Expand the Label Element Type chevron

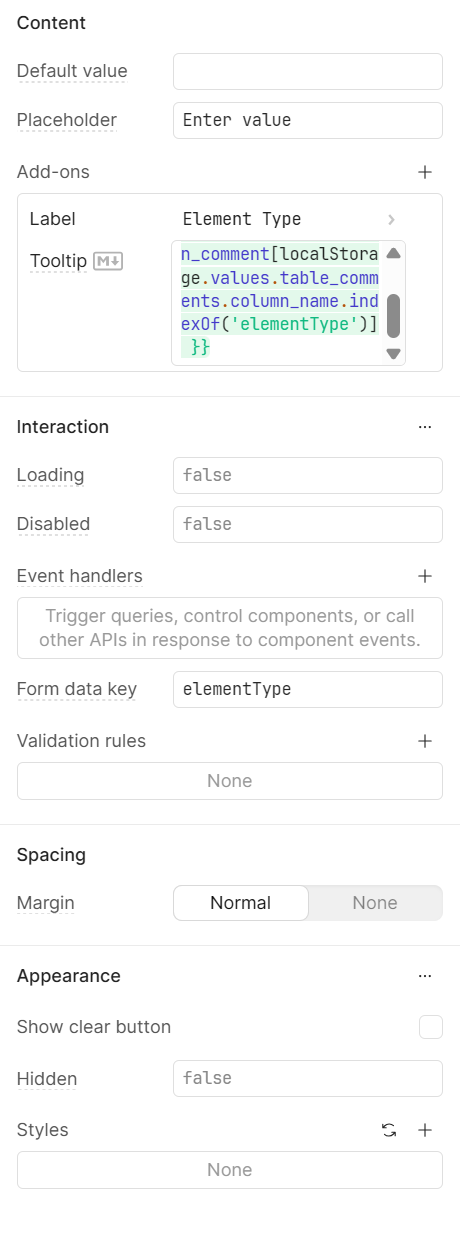391,219
